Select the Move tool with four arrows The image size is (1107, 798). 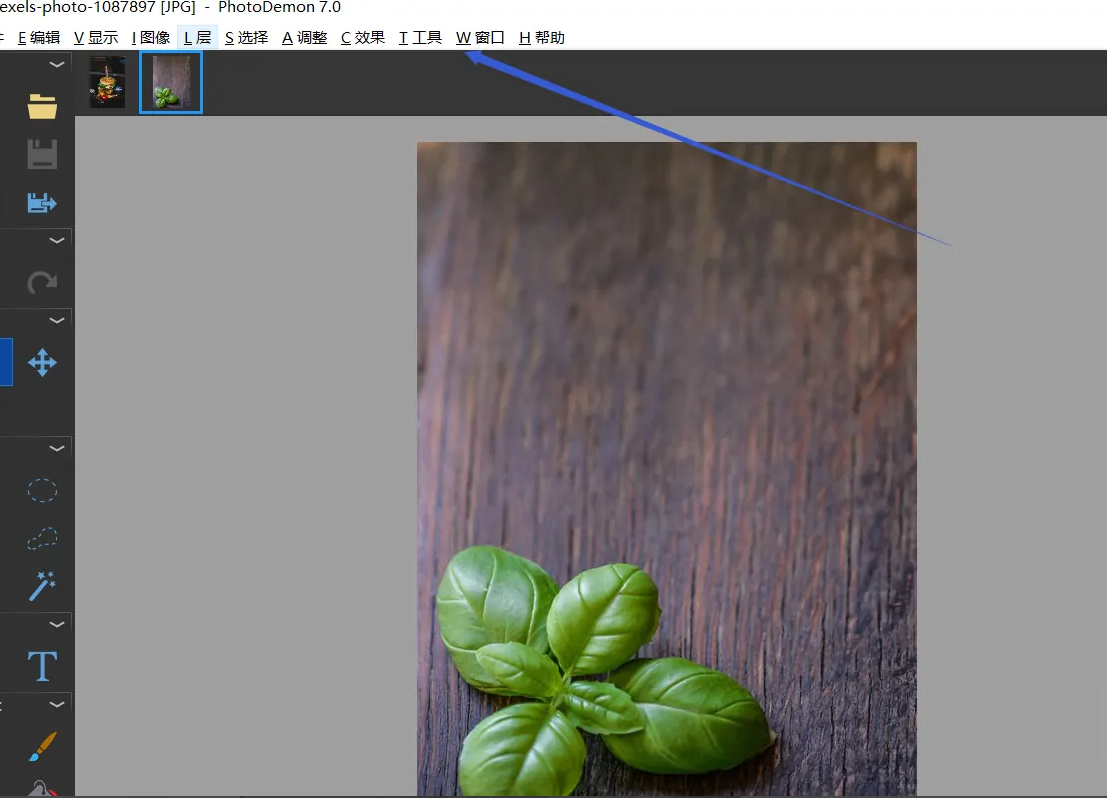(x=42, y=362)
